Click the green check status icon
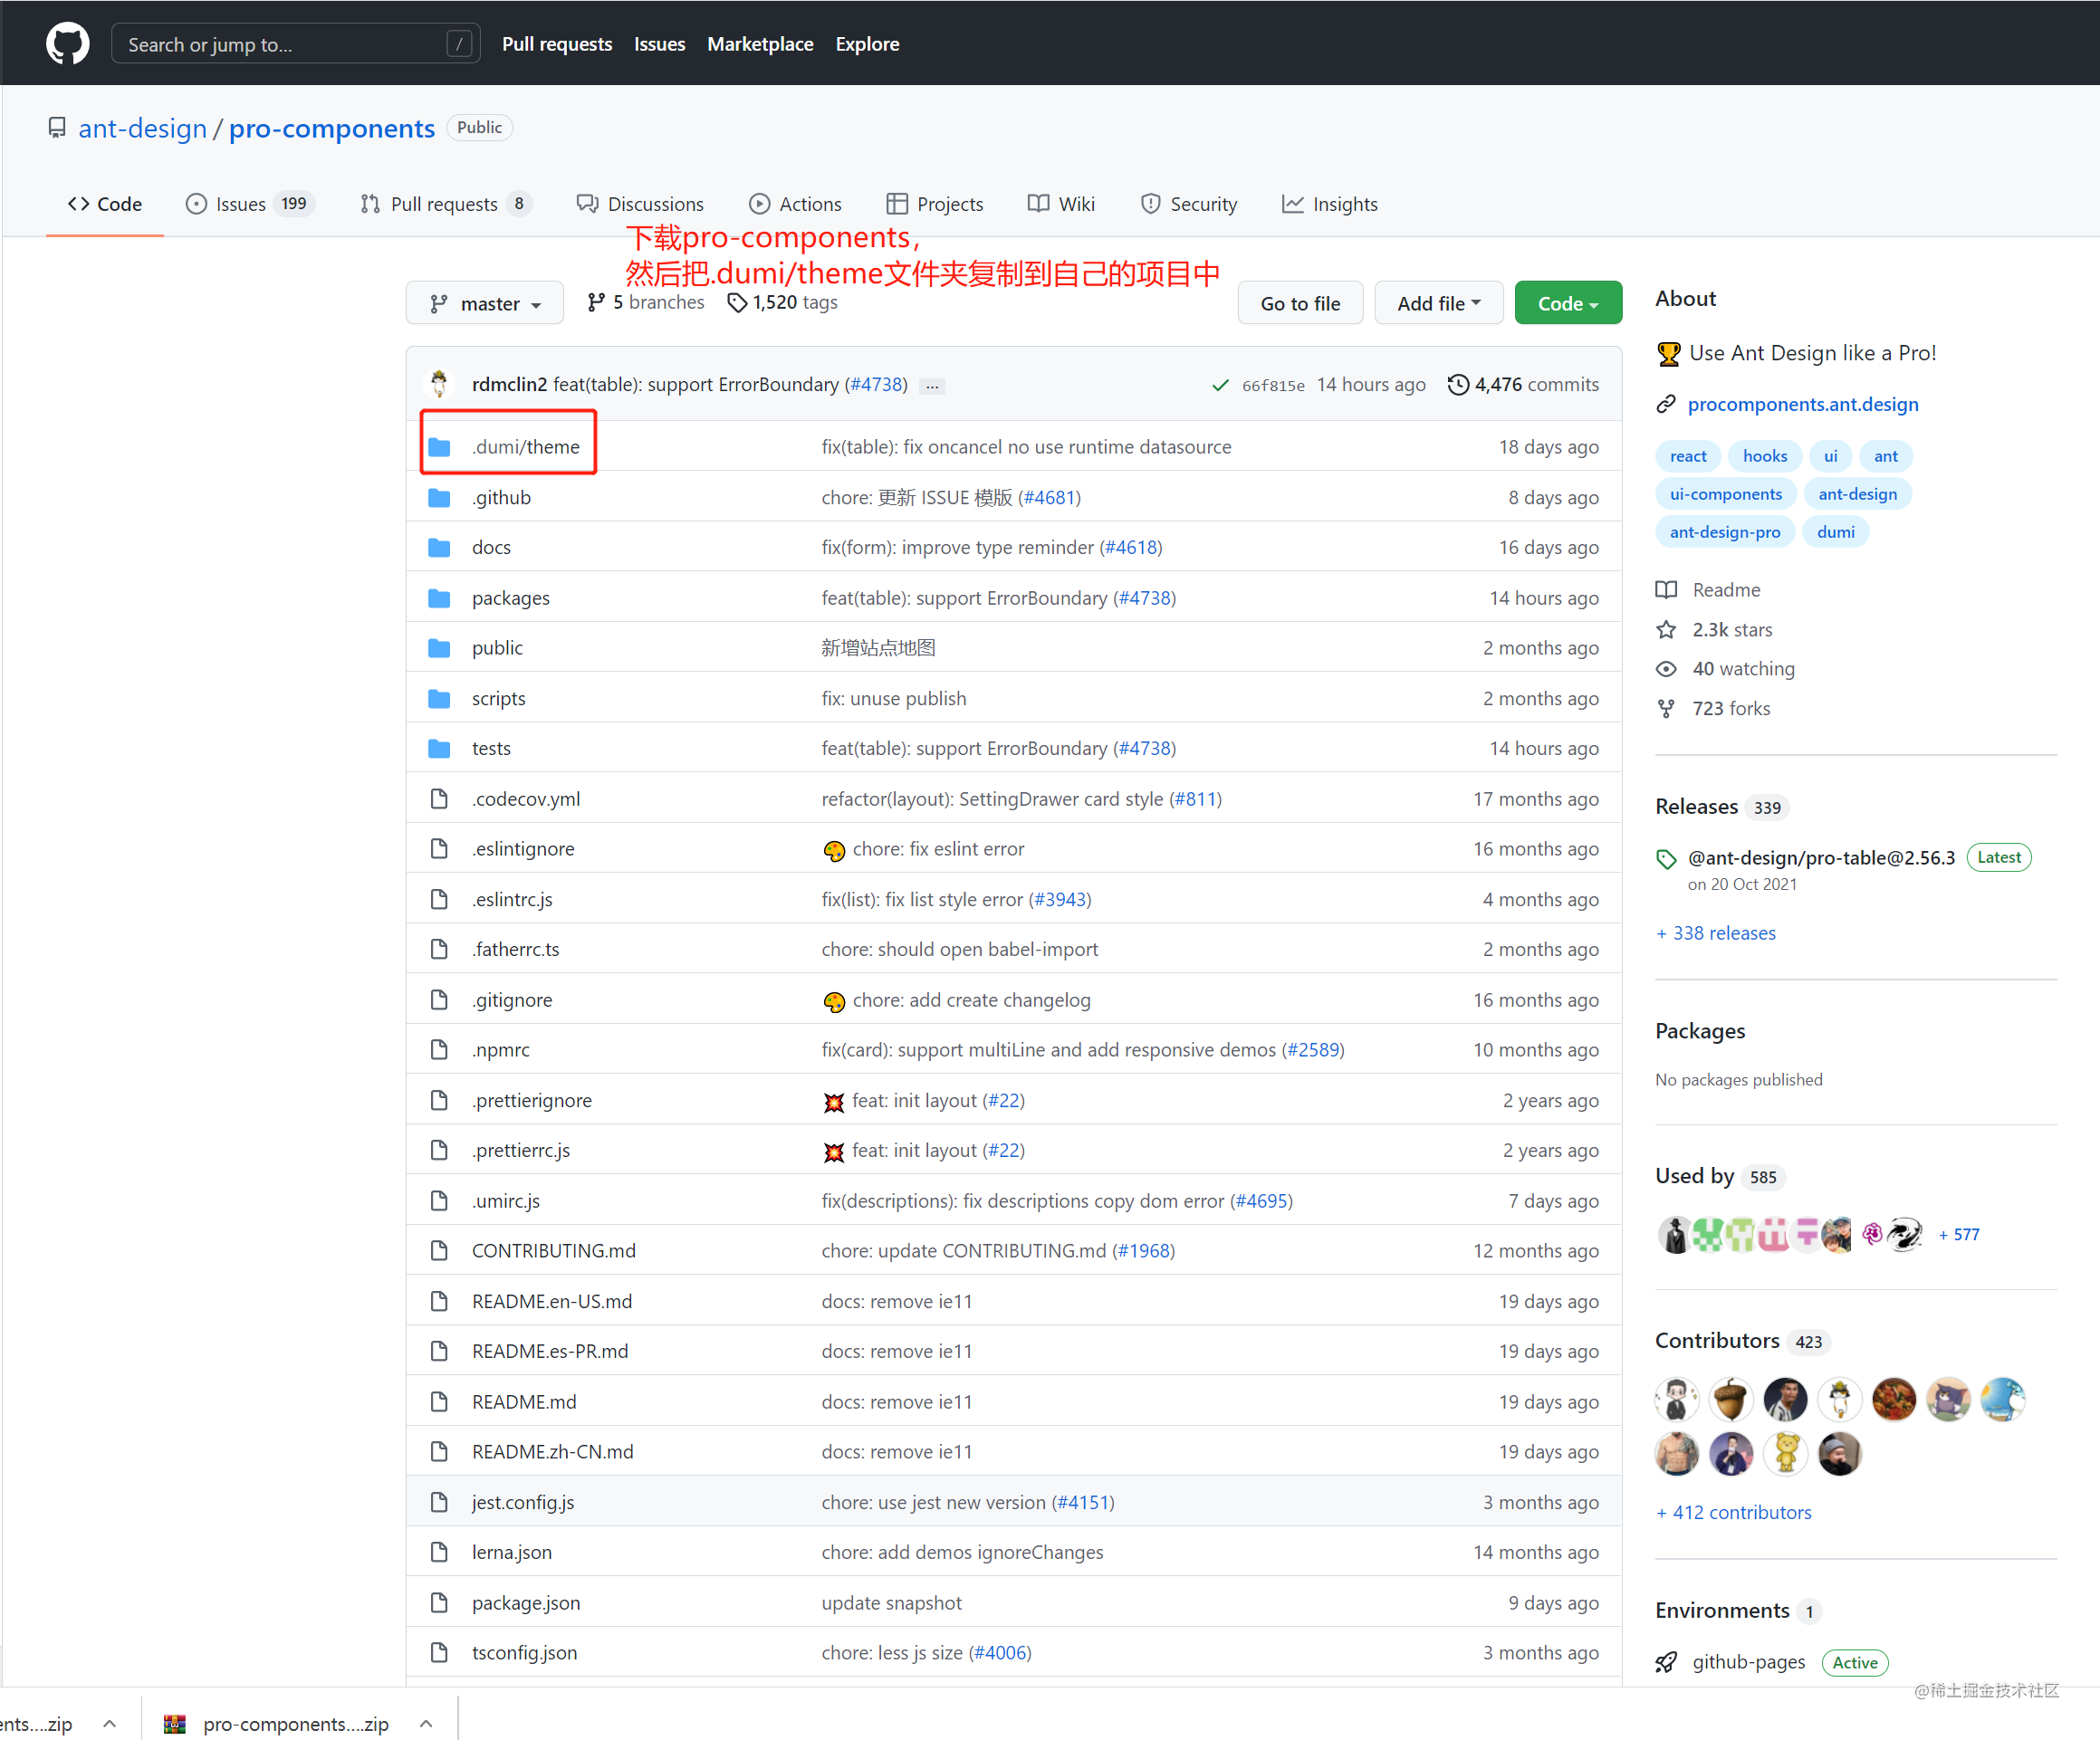This screenshot has width=2100, height=1740. (x=1220, y=385)
